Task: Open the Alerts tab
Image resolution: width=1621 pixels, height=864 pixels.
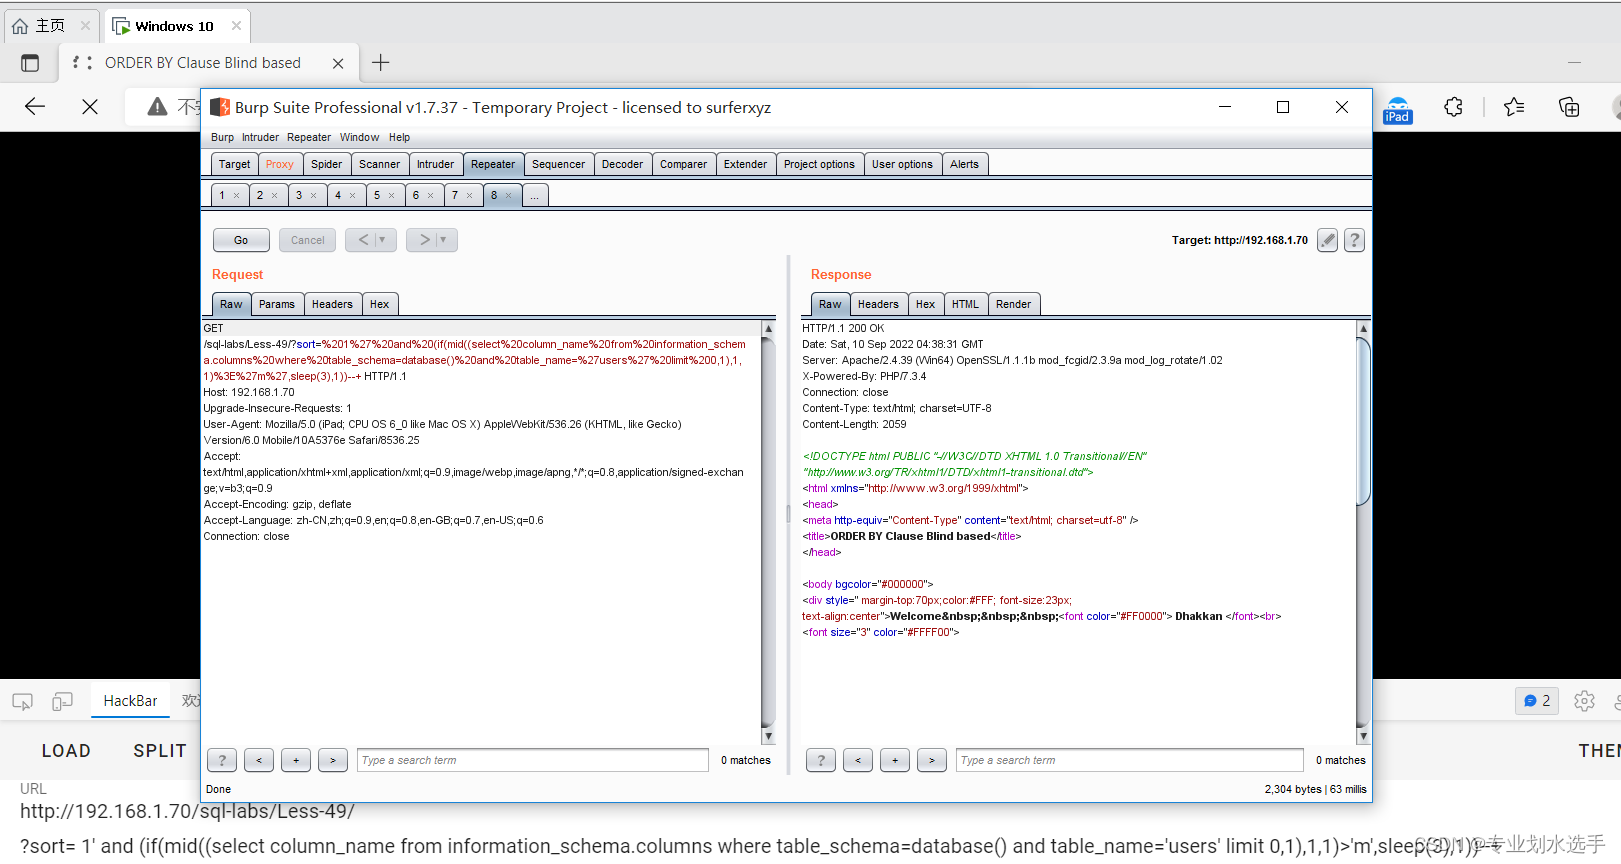Action: click(x=964, y=164)
